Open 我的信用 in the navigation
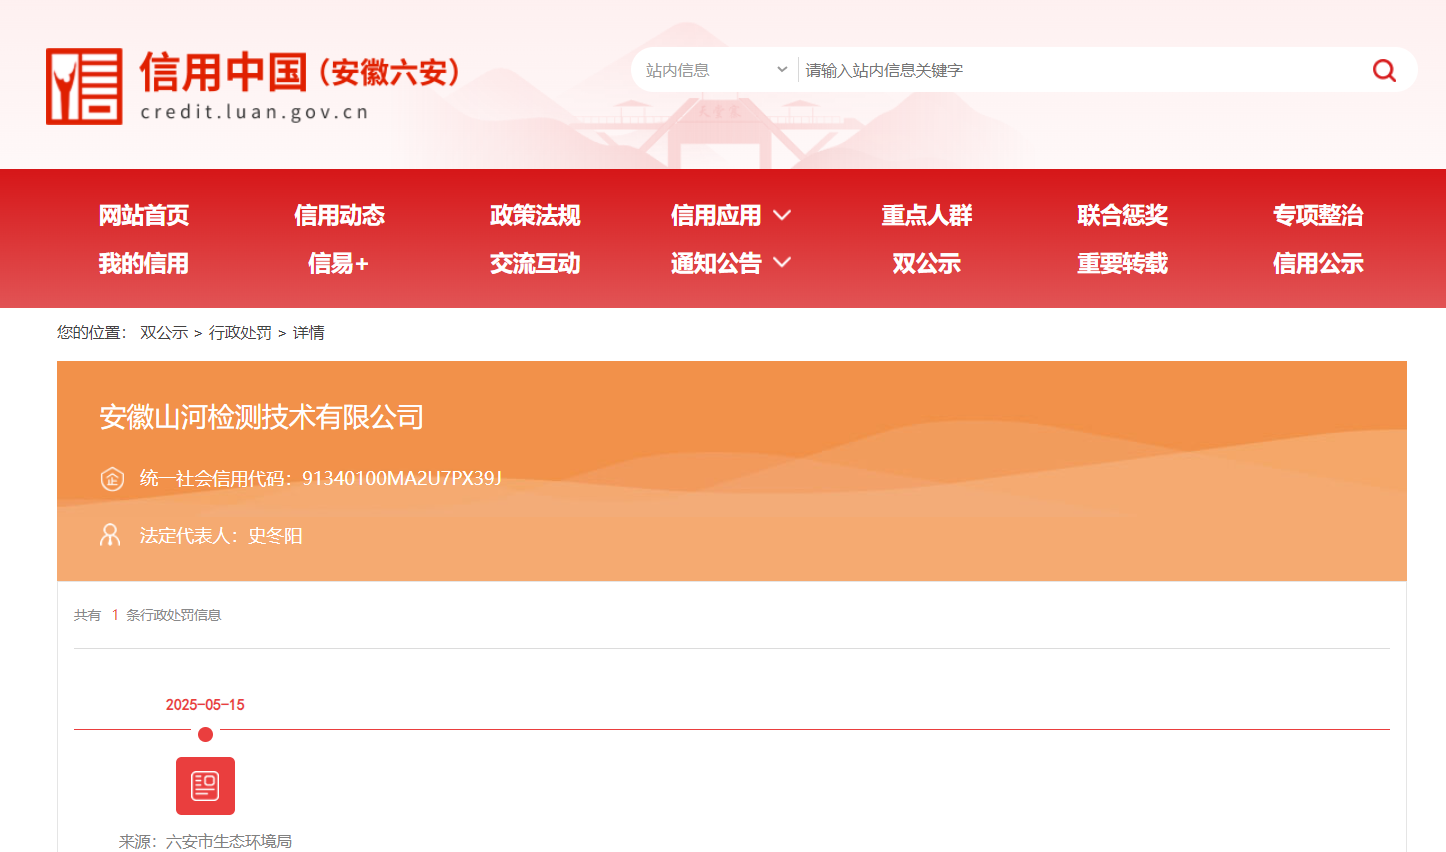Image resolution: width=1446 pixels, height=852 pixels. click(x=144, y=263)
